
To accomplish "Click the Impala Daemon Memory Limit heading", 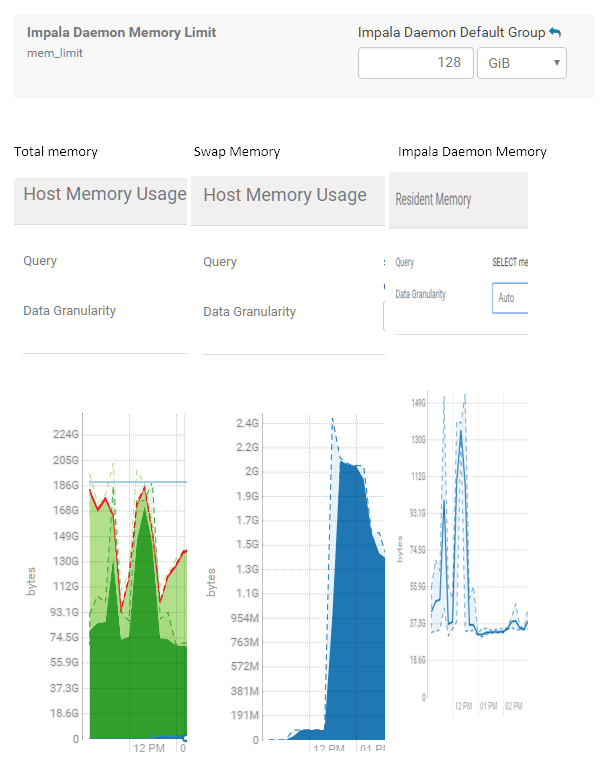I will [121, 32].
